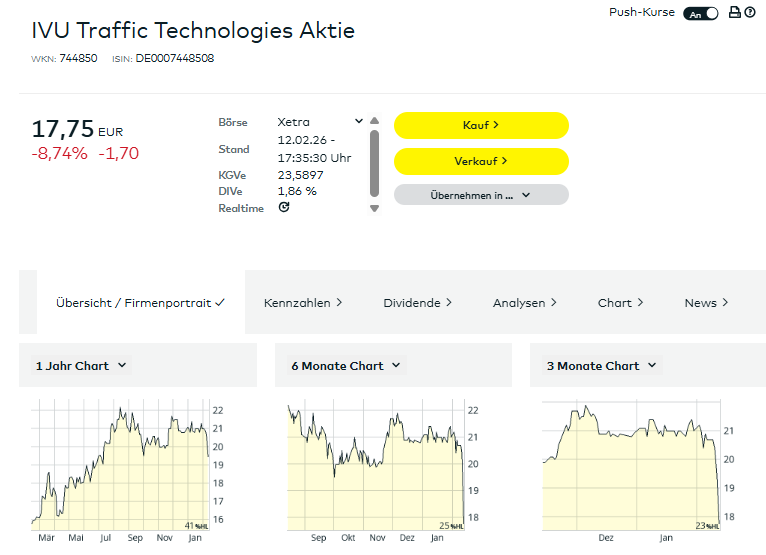Click the DIVe value 1,86 %

coord(297,191)
